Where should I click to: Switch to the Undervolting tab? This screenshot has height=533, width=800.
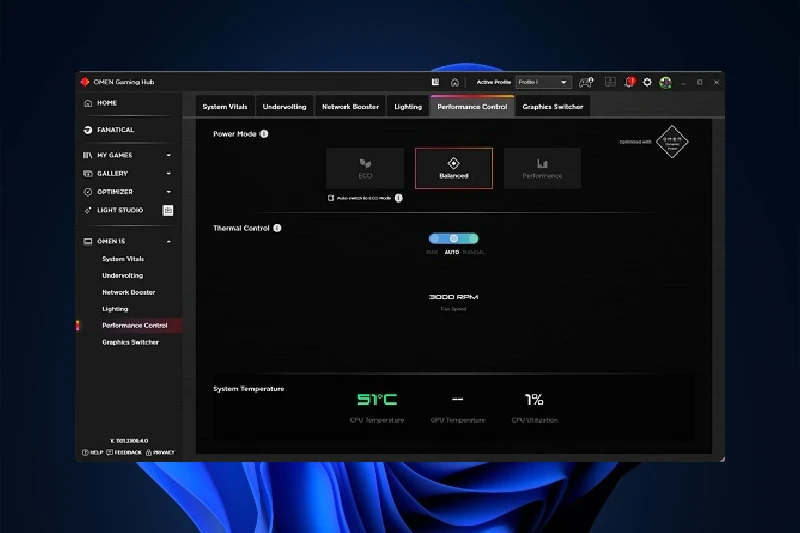tap(284, 106)
